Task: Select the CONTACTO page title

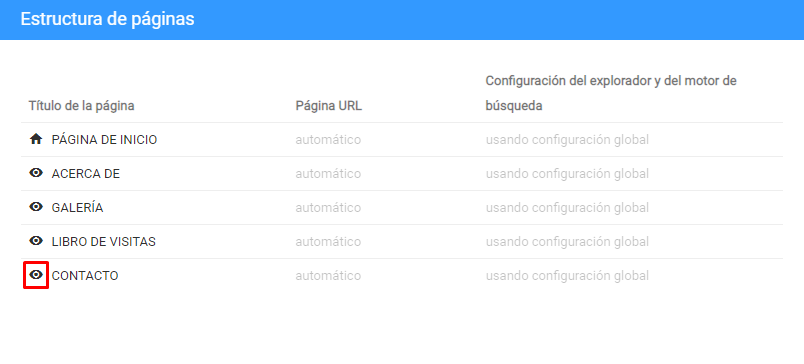Action: (85, 276)
